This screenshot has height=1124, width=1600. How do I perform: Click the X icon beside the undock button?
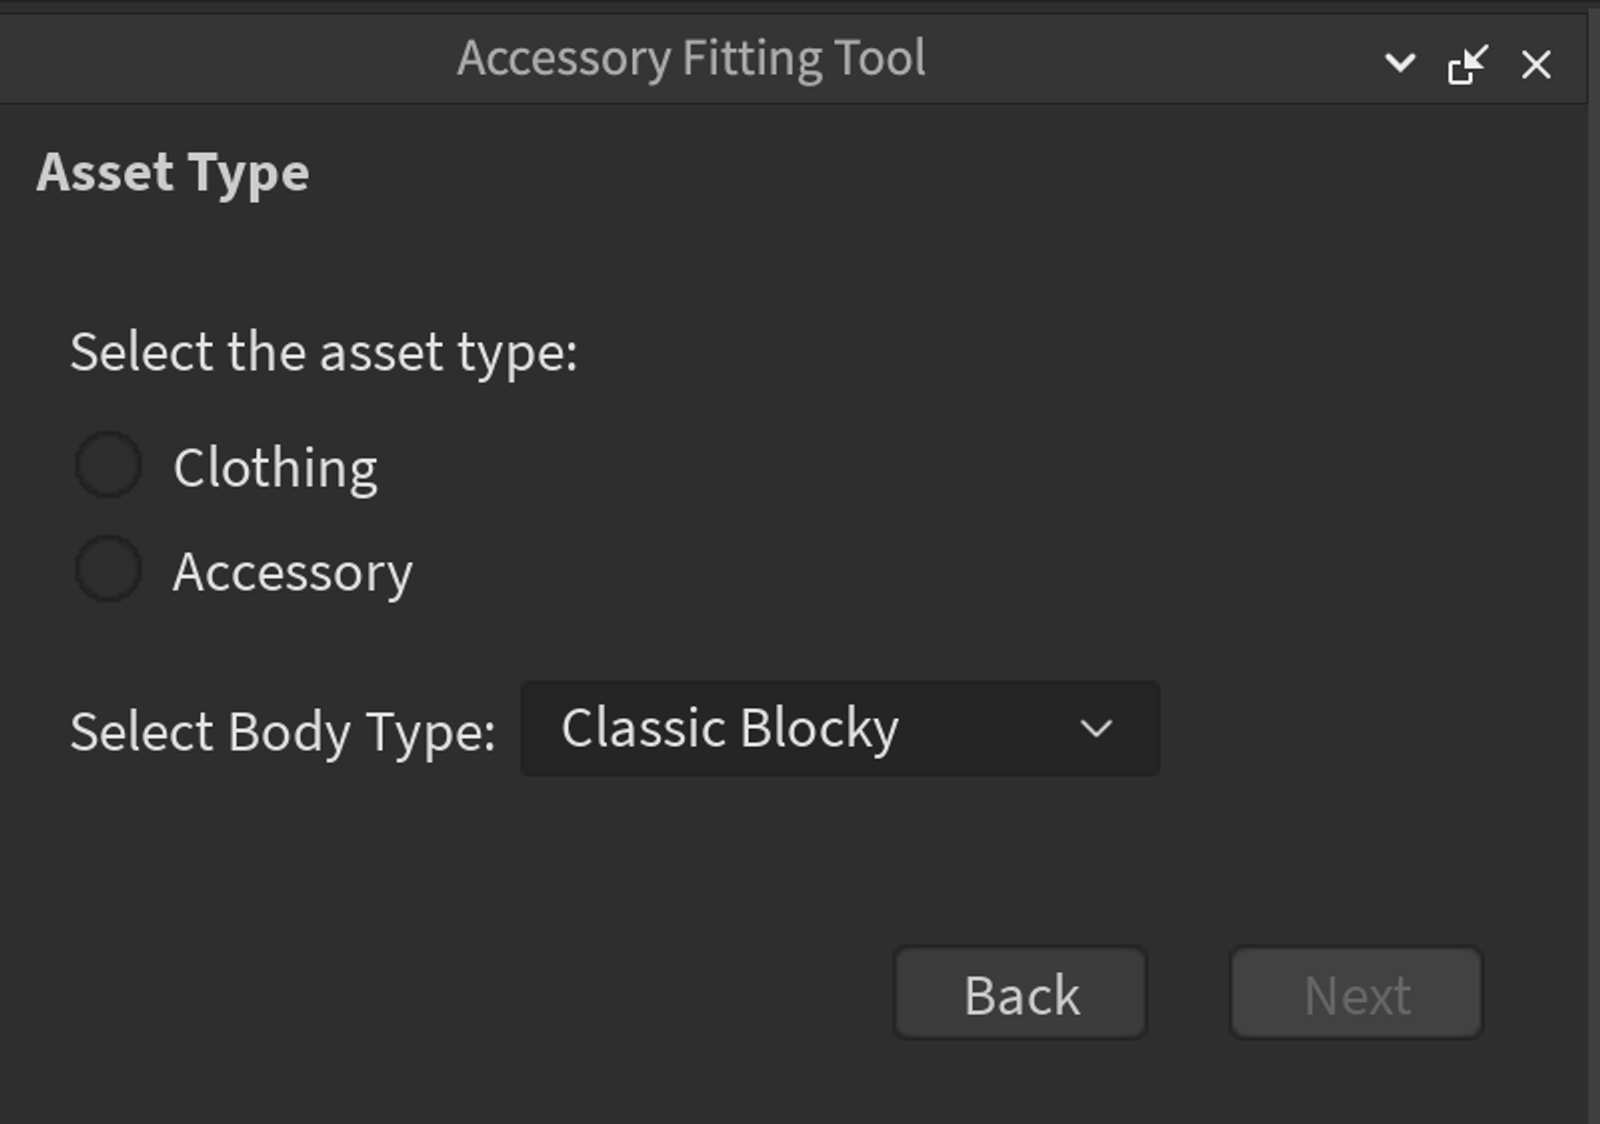tap(1536, 65)
